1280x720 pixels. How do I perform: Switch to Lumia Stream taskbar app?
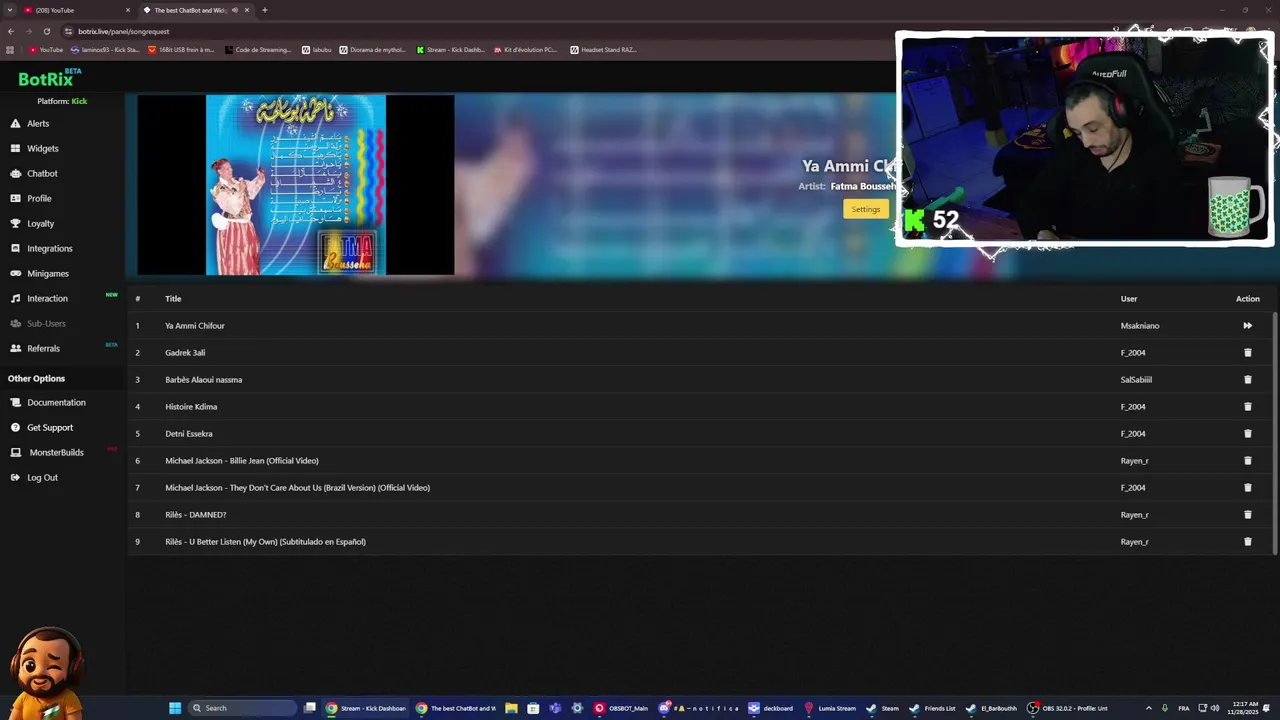(x=830, y=708)
